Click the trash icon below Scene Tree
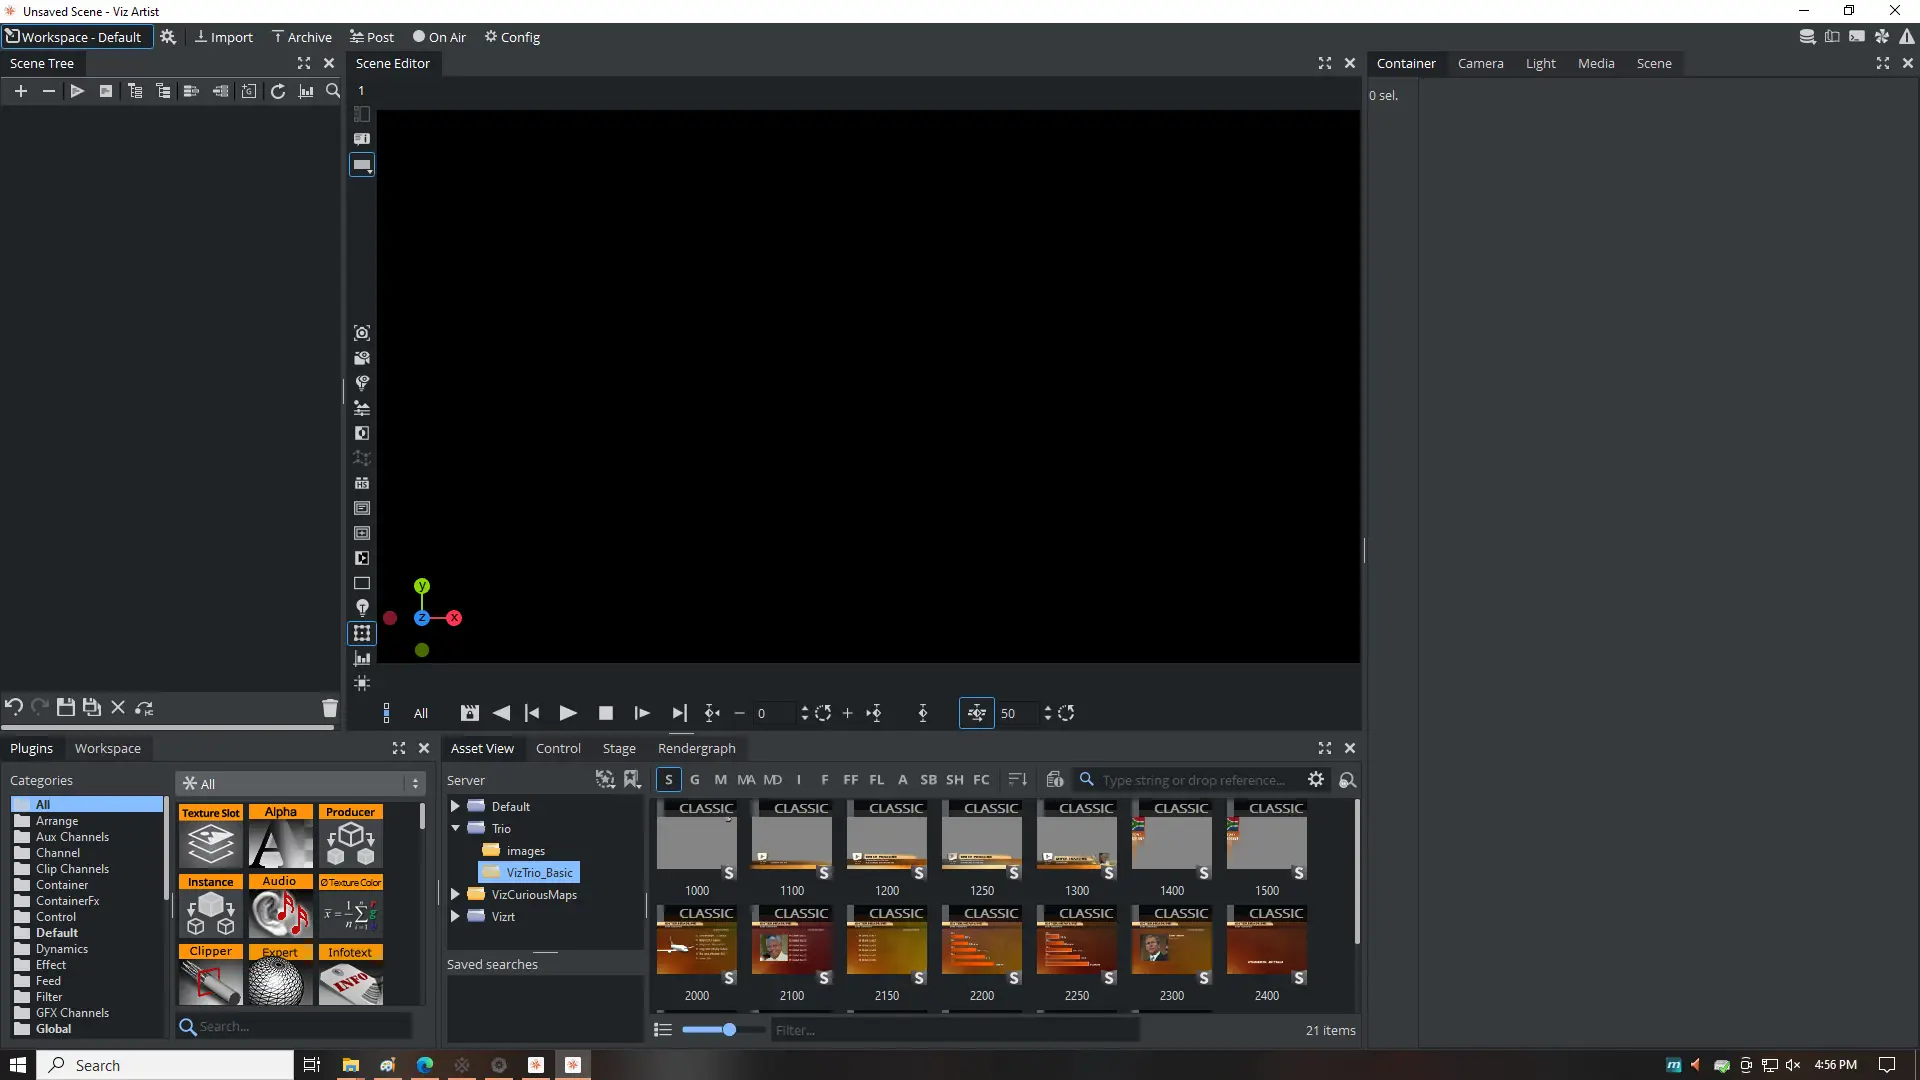1920x1080 pixels. pyautogui.click(x=329, y=708)
